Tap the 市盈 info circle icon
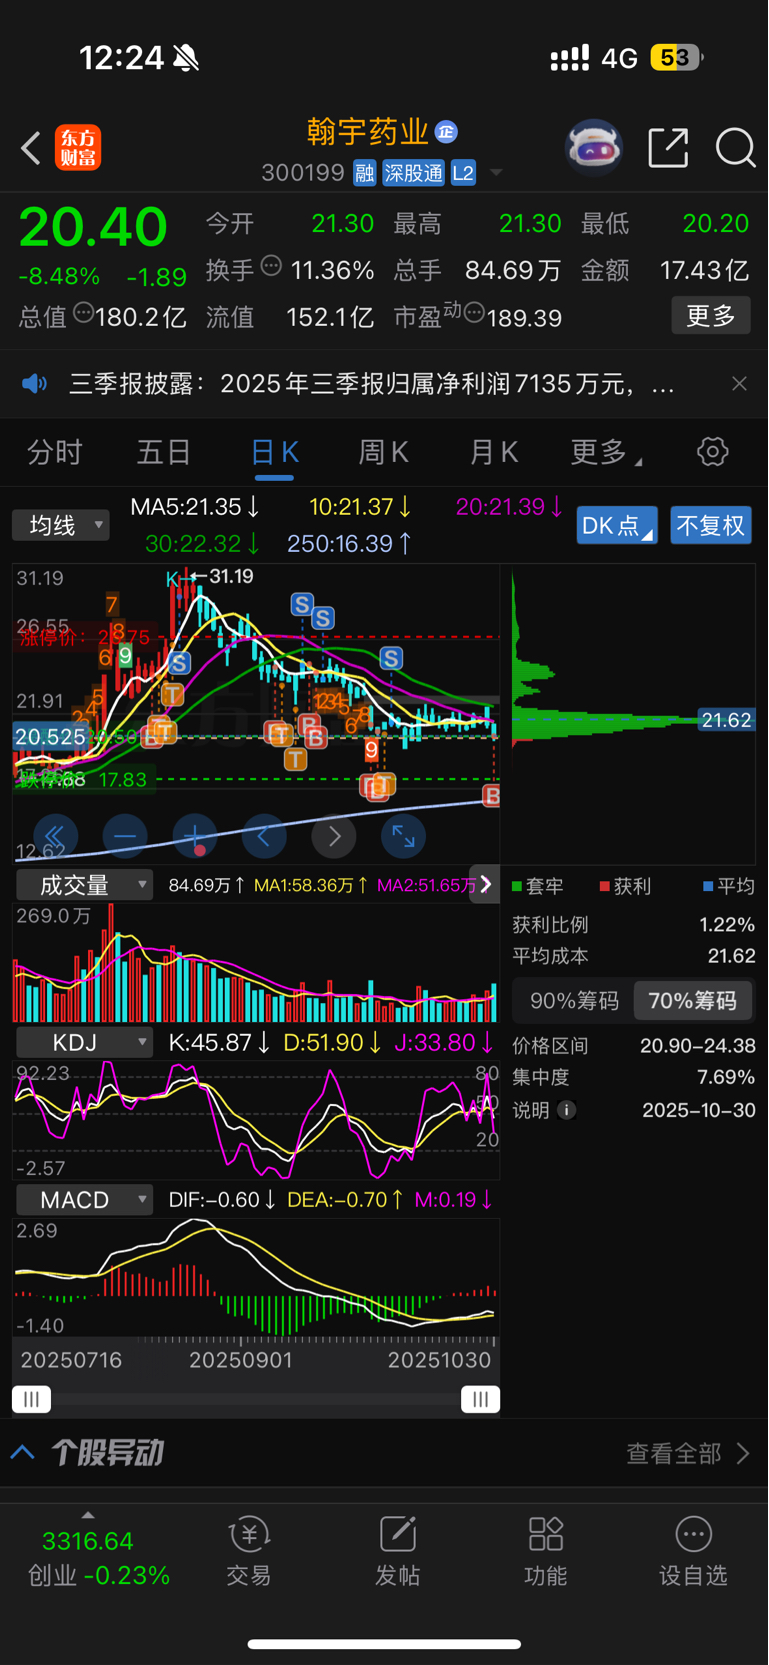Viewport: 769px width, 1665px height. point(474,313)
